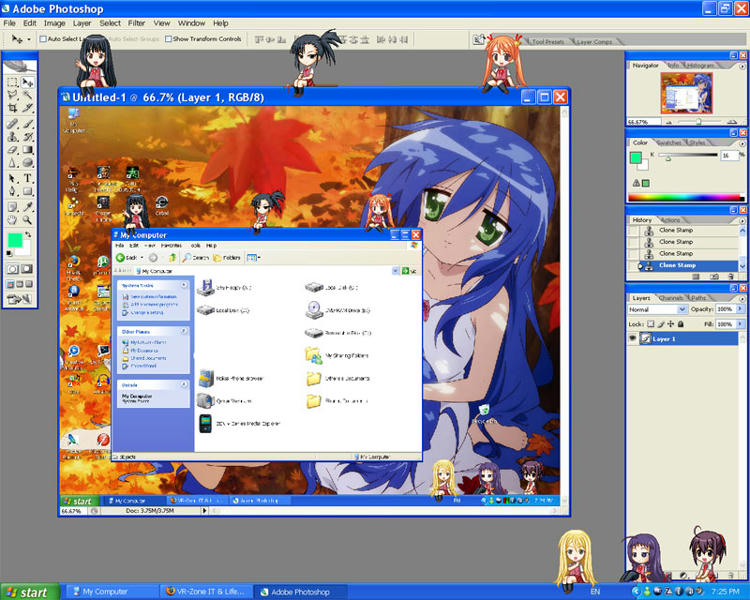Select the Pen tool
The height and width of the screenshot is (600, 750).
(x=12, y=191)
